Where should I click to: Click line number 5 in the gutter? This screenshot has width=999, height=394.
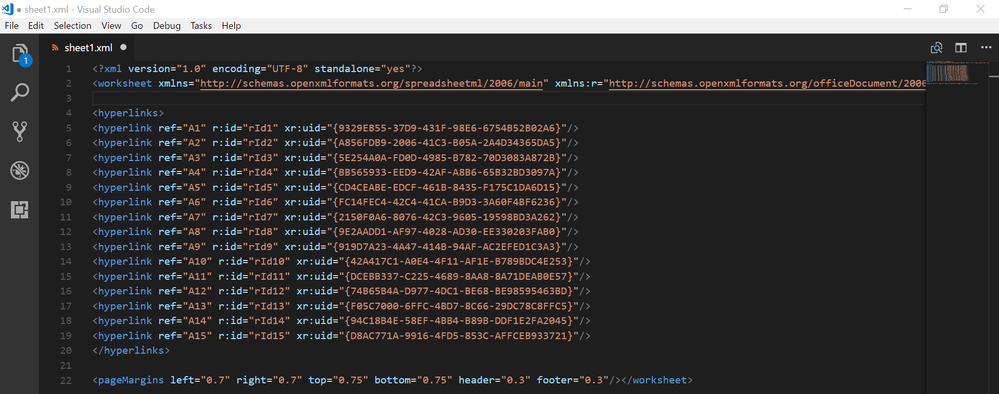point(68,128)
